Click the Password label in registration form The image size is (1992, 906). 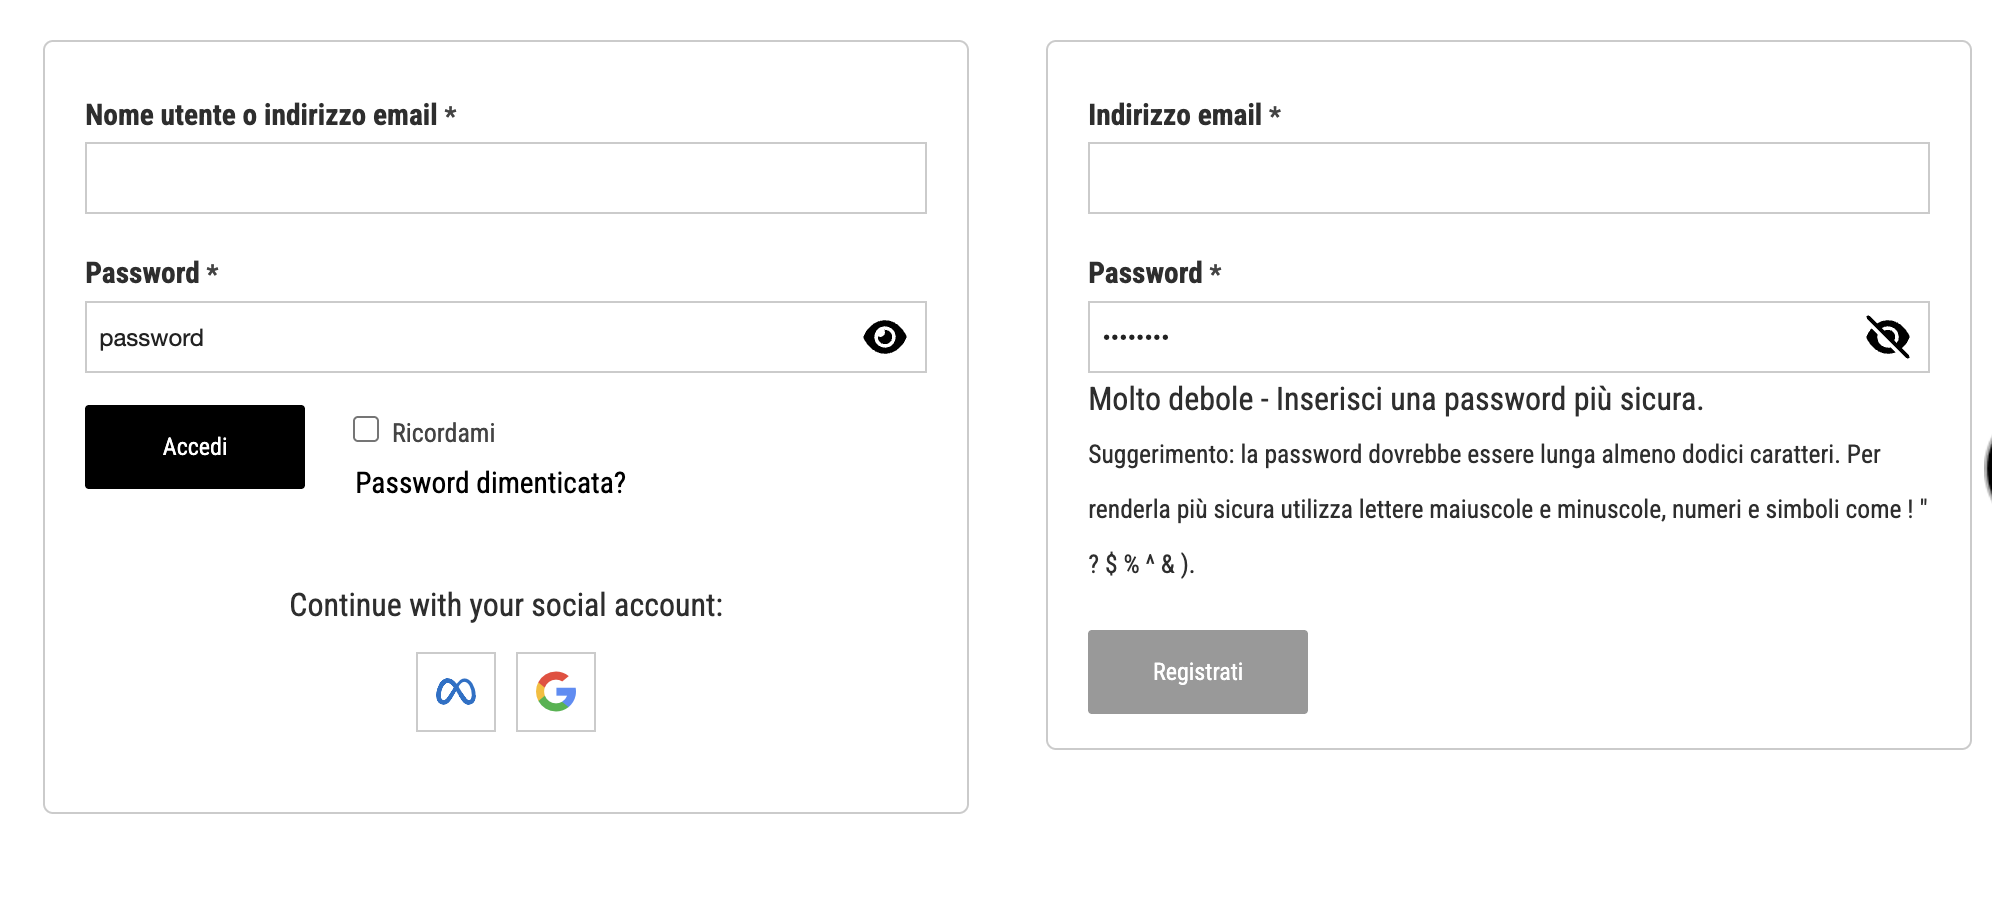1146,273
